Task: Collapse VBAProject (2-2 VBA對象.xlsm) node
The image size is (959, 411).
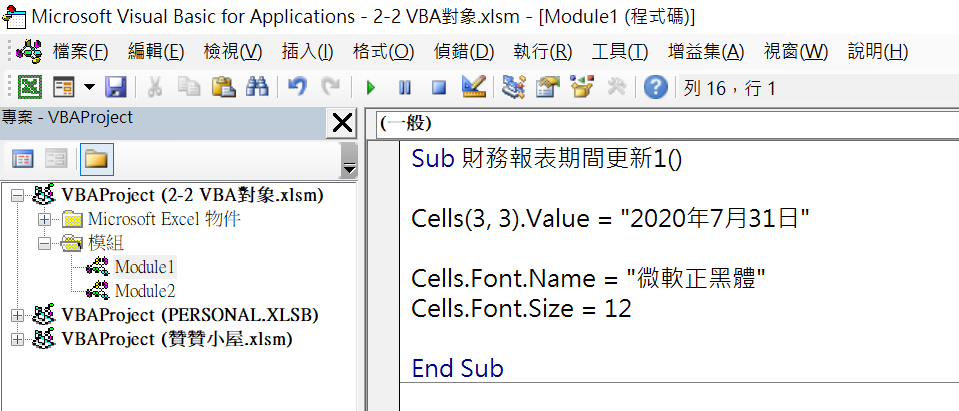Action: coord(17,196)
